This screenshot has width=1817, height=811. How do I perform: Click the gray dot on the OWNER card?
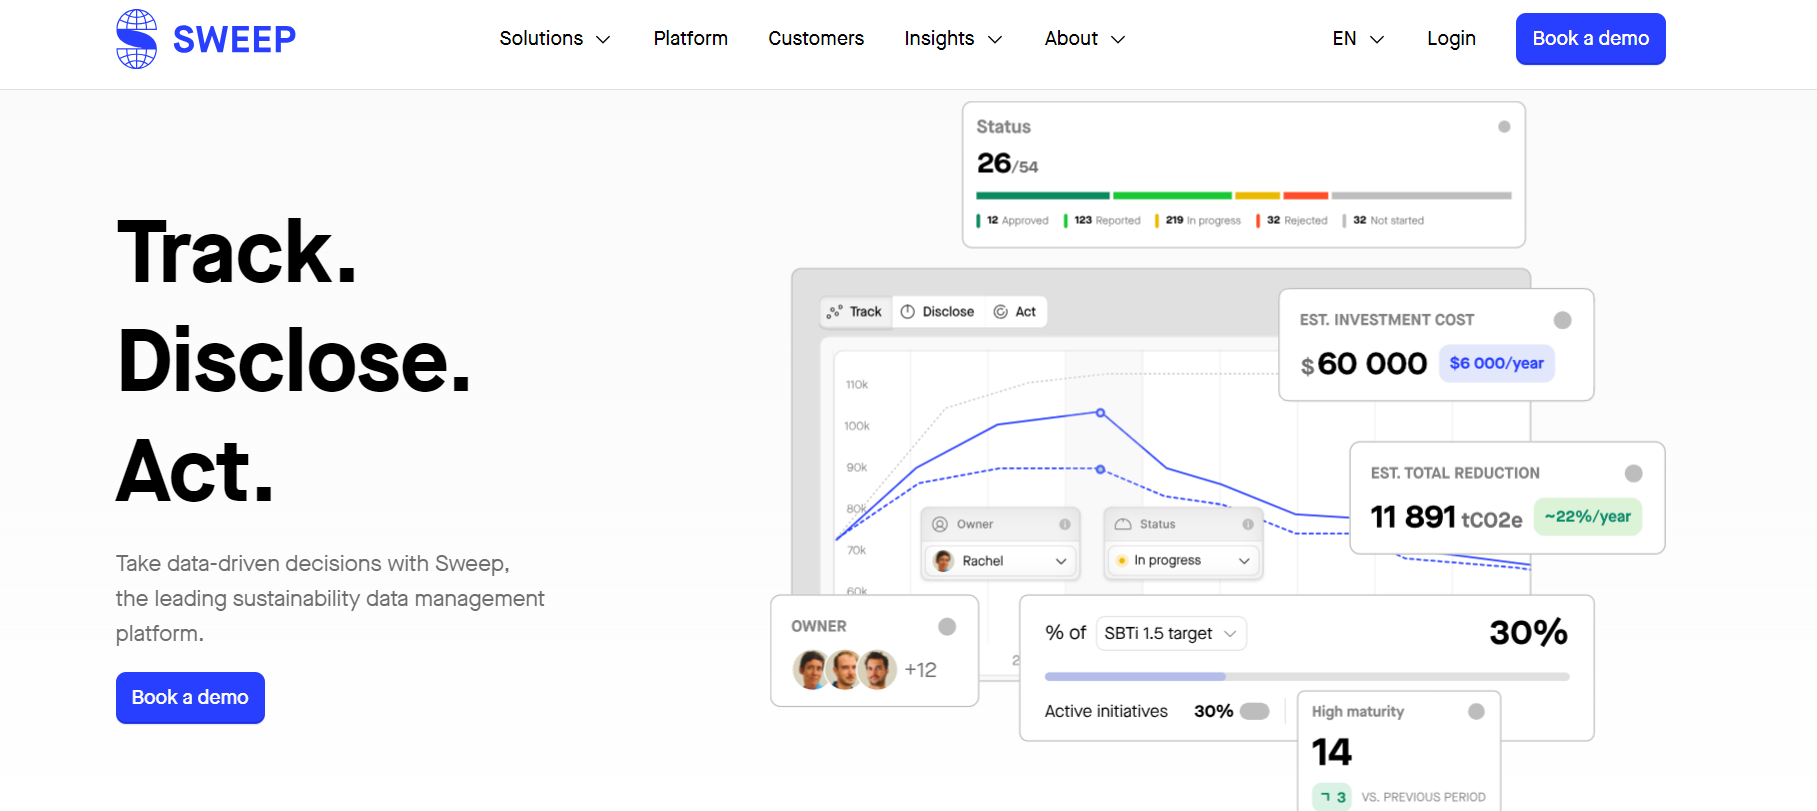pos(947,626)
